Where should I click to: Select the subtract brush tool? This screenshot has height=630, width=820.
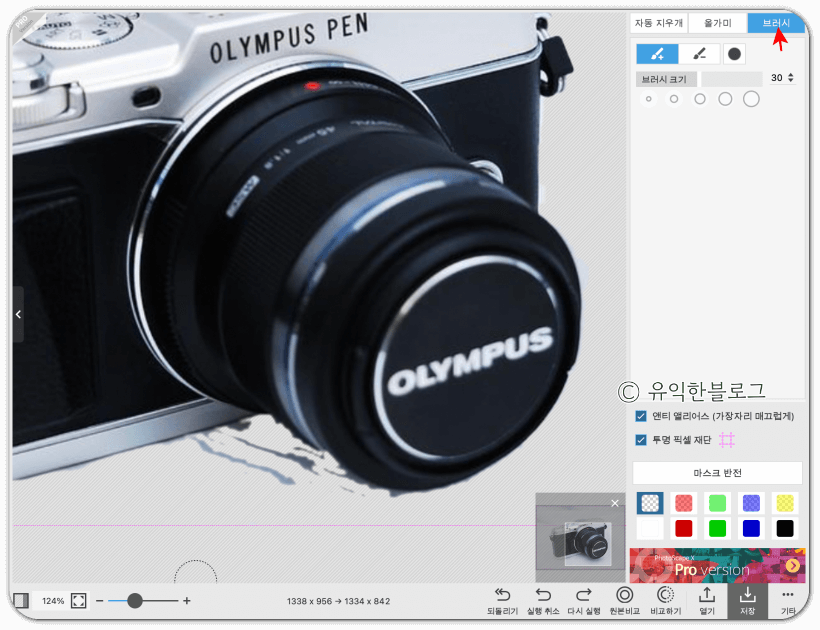[699, 54]
